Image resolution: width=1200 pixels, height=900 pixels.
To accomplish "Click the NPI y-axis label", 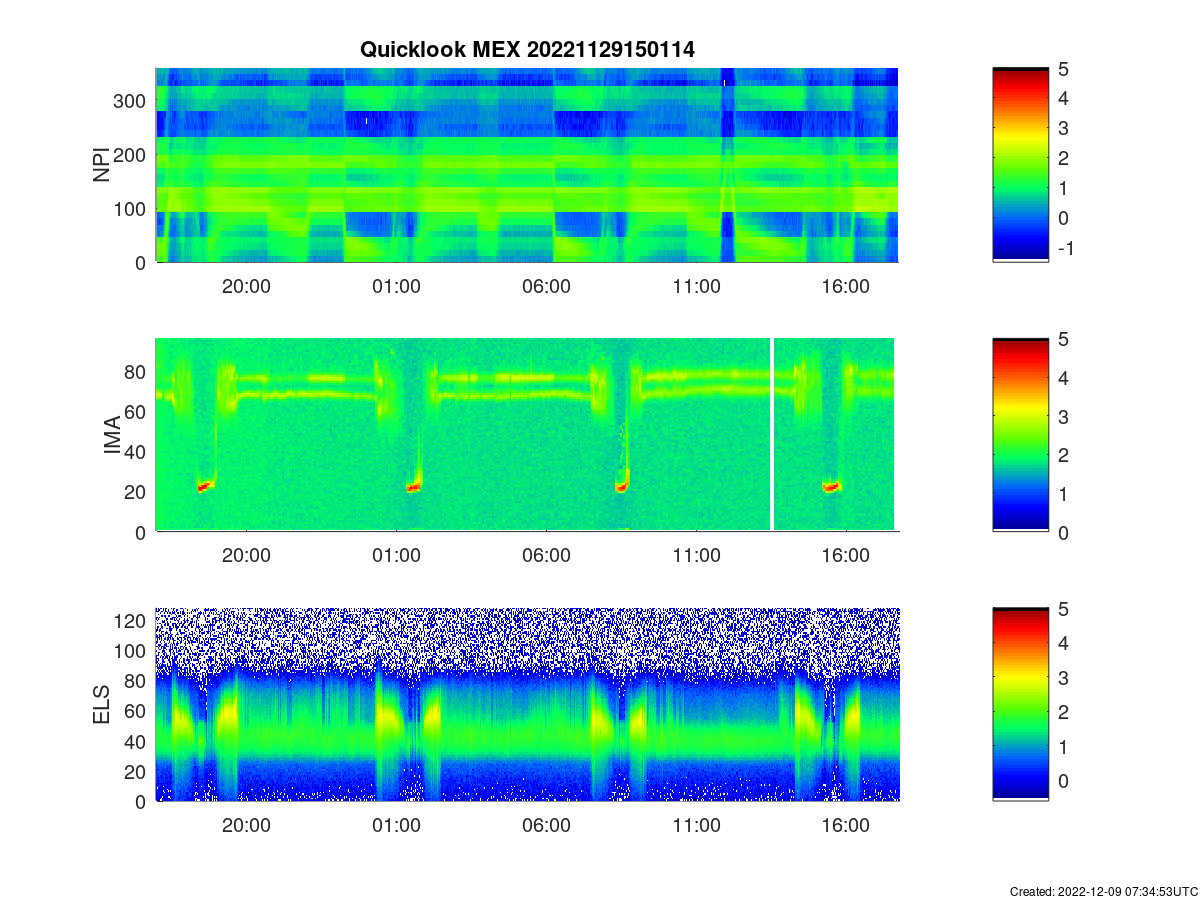I will (x=102, y=165).
